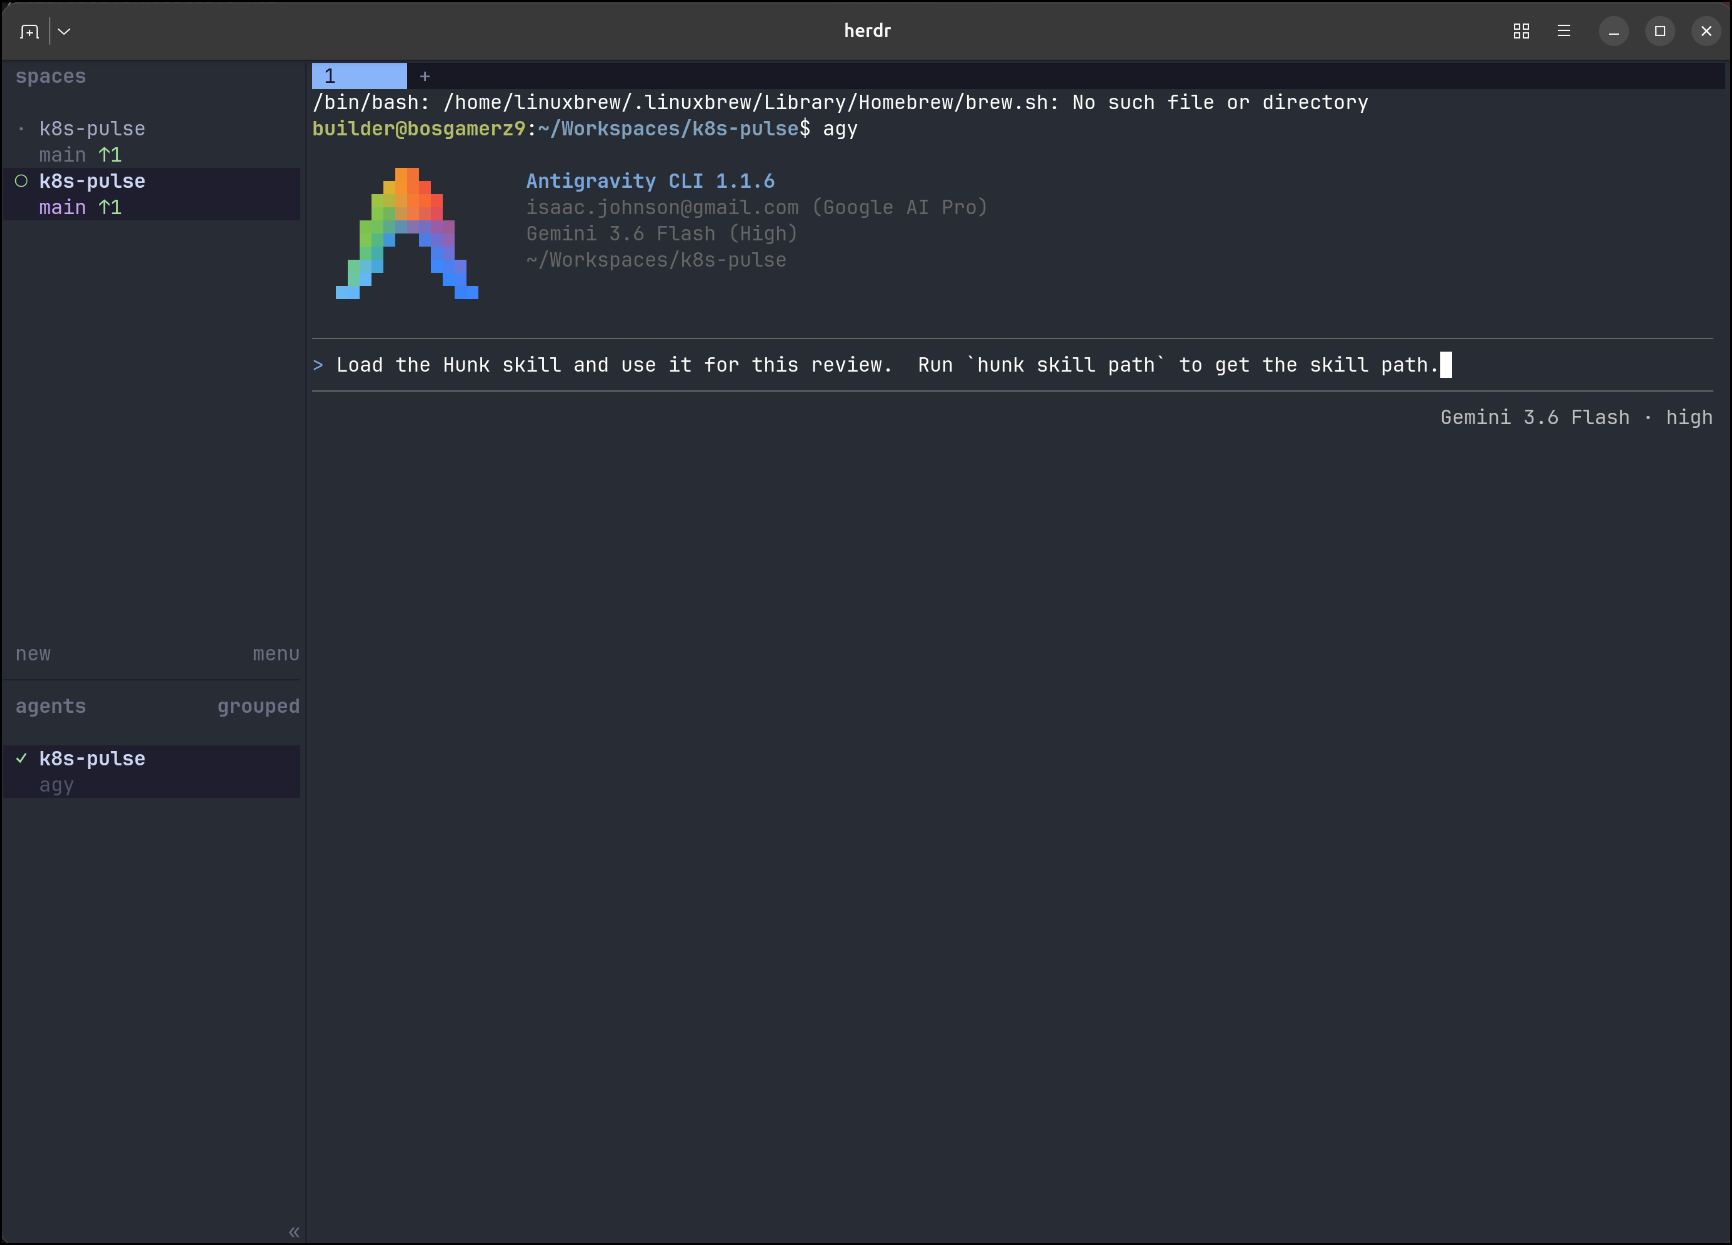Click the 'agents' section header
The height and width of the screenshot is (1245, 1732).
(50, 706)
